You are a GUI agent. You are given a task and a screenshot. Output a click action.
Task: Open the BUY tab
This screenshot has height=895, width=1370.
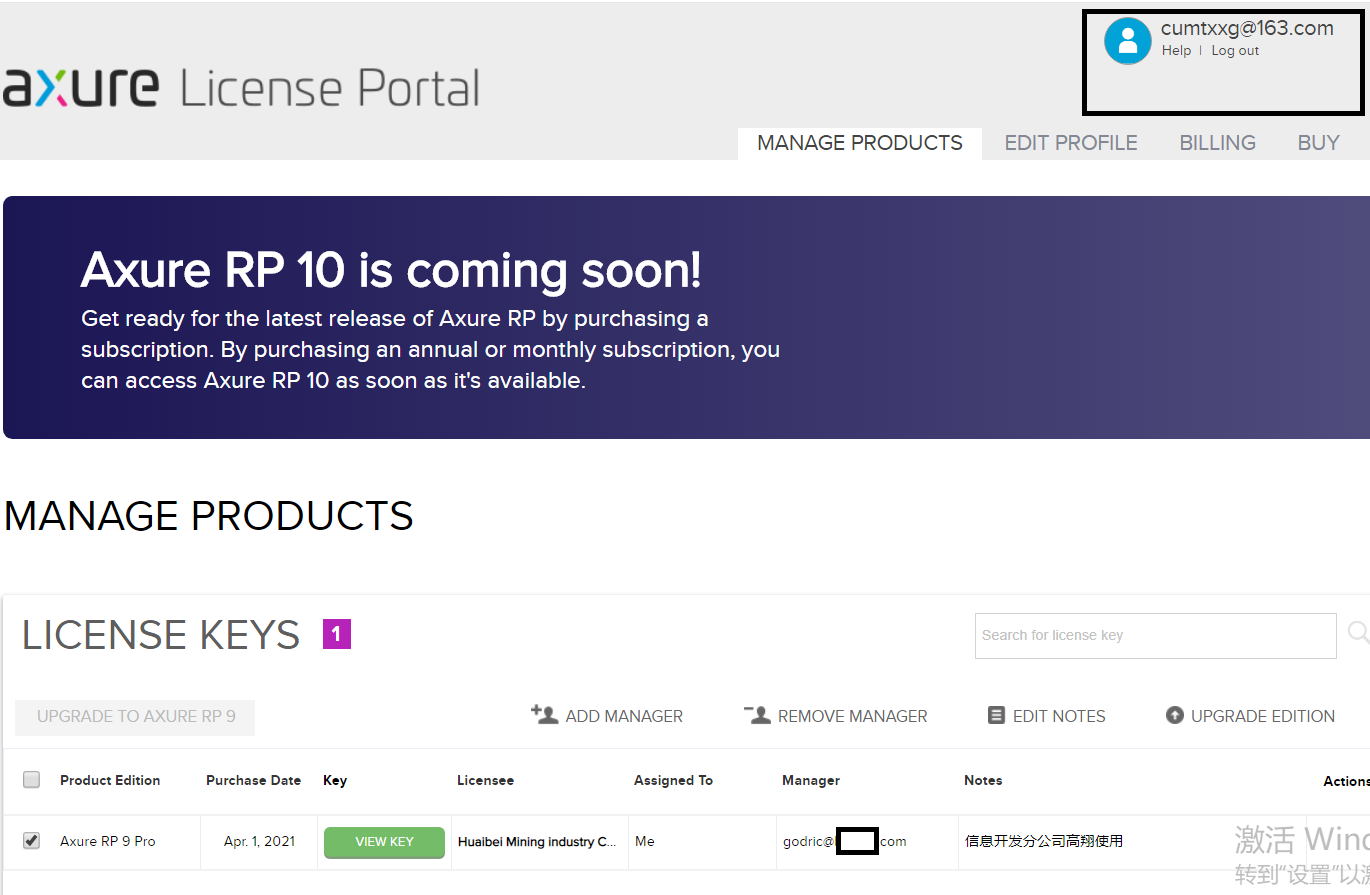[x=1318, y=143]
